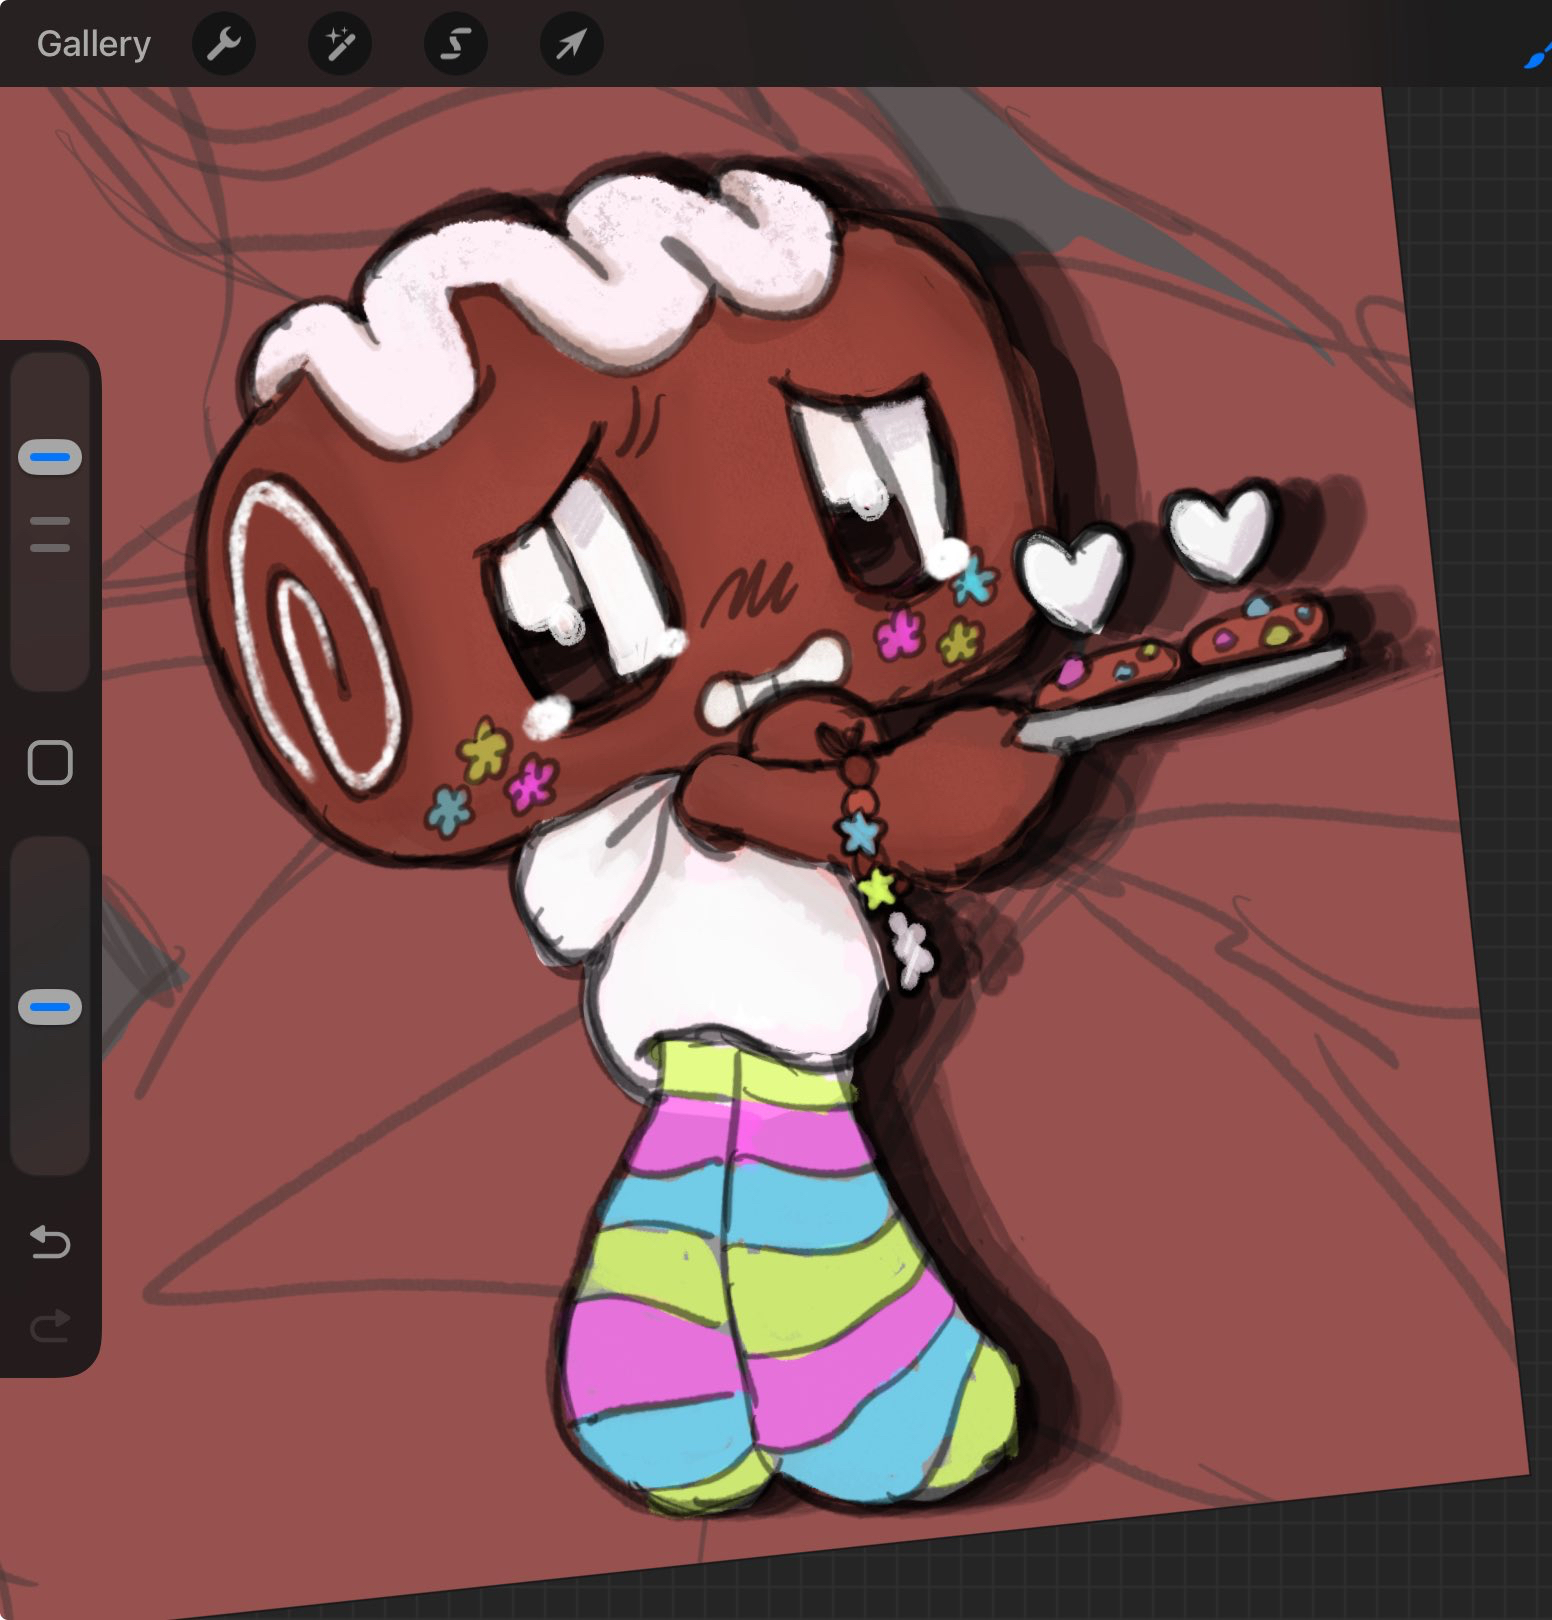This screenshot has width=1552, height=1620.
Task: Click the sidebar grab handle lines
Action: (50, 534)
